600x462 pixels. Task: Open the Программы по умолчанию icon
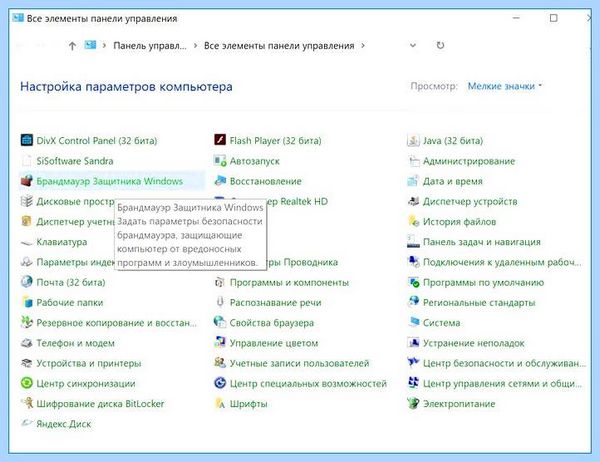[x=413, y=282]
